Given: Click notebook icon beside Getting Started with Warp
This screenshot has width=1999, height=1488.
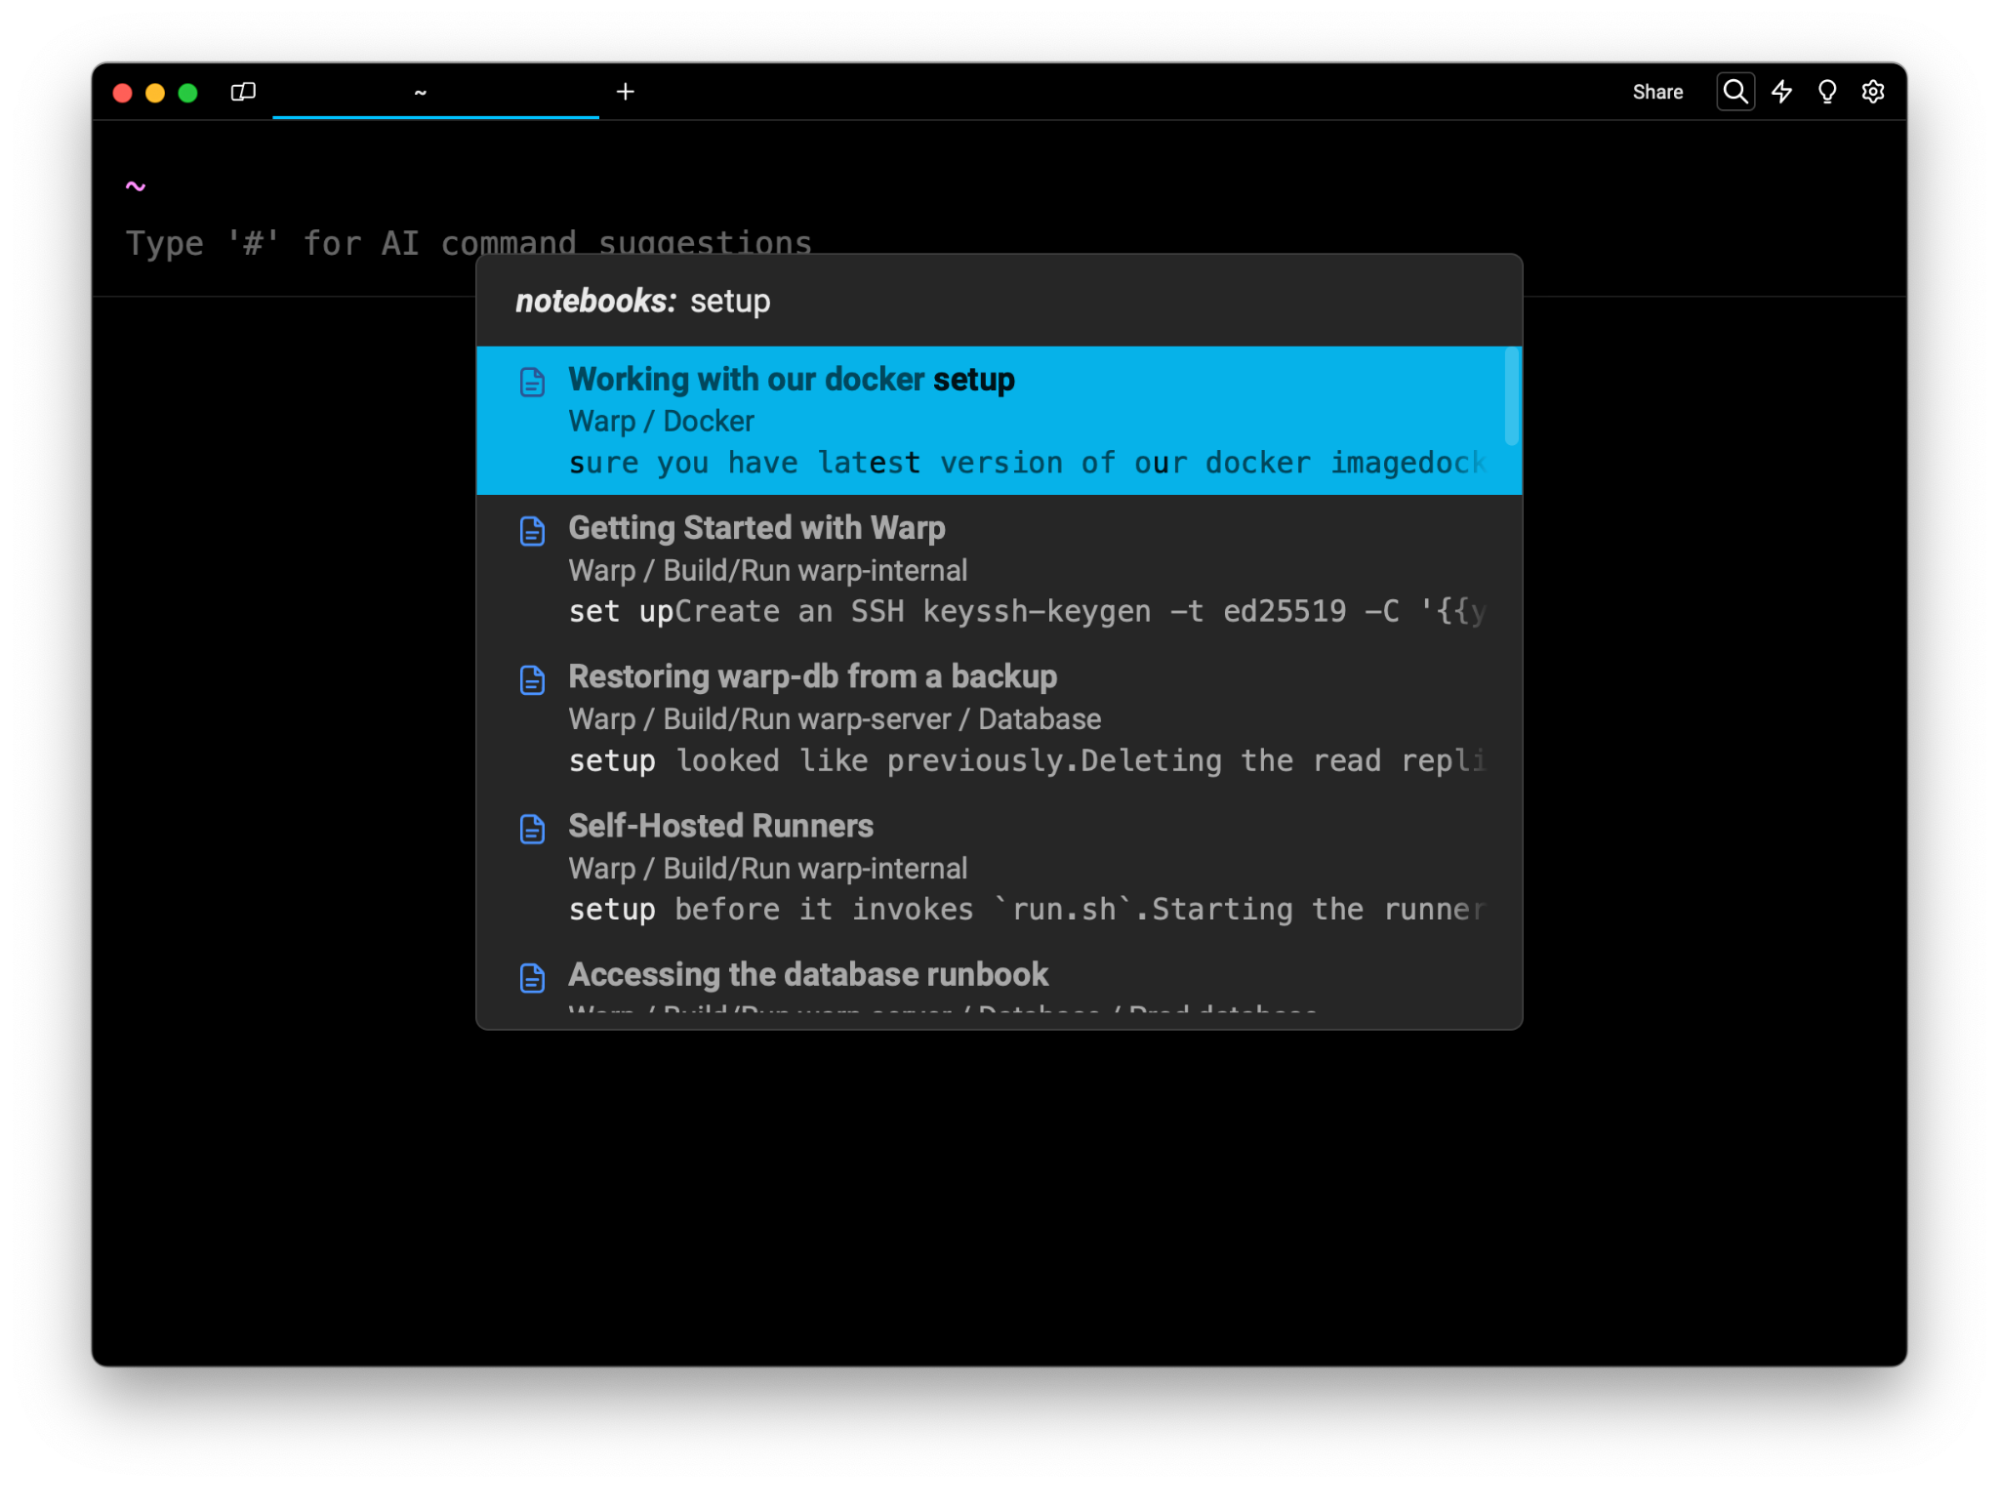Looking at the screenshot, I should pos(532,531).
